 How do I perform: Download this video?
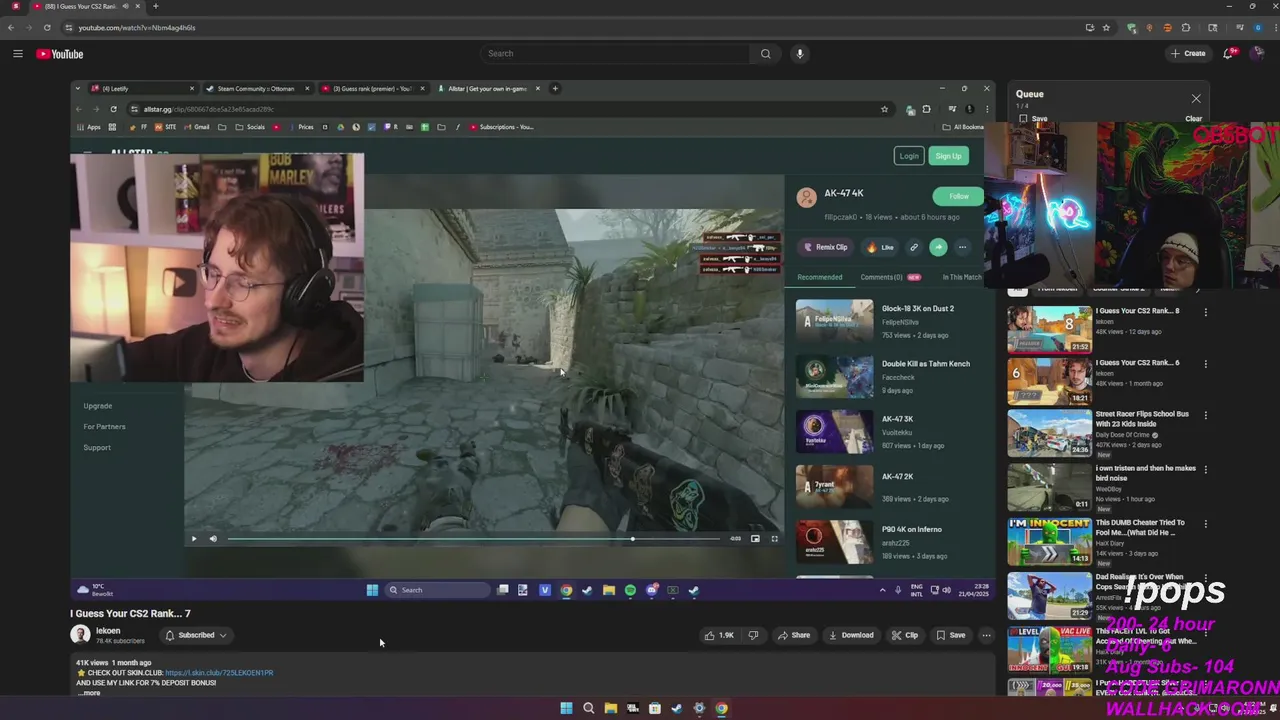click(x=851, y=635)
